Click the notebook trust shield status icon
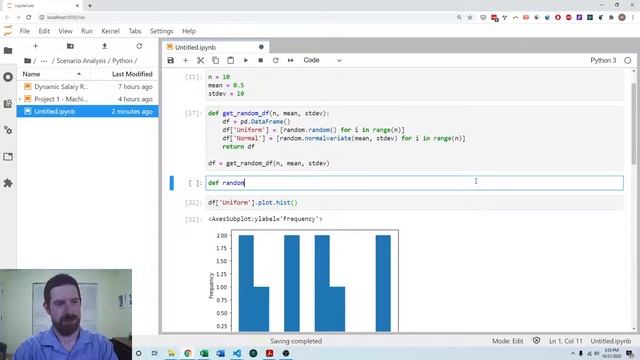 [536, 340]
